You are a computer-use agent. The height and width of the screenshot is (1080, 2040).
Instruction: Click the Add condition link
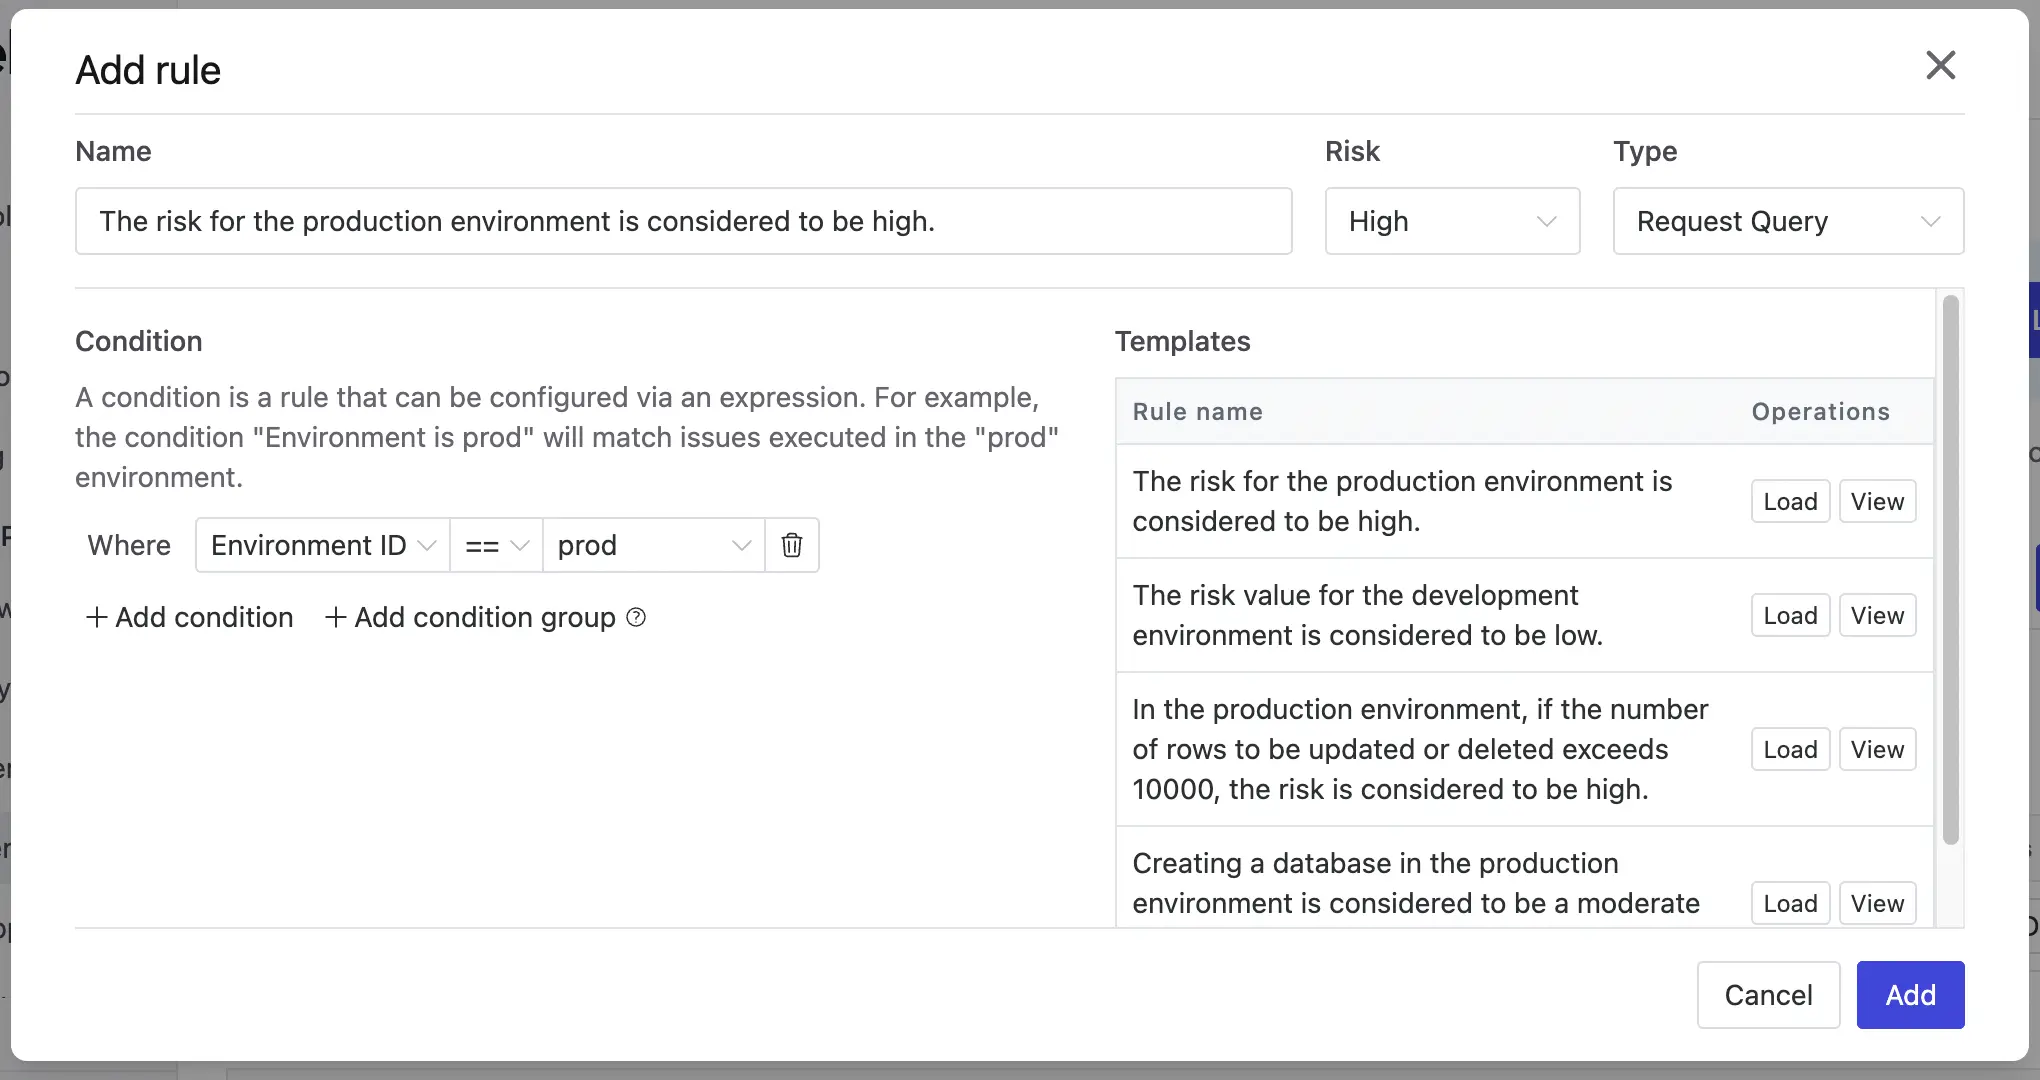(x=204, y=617)
